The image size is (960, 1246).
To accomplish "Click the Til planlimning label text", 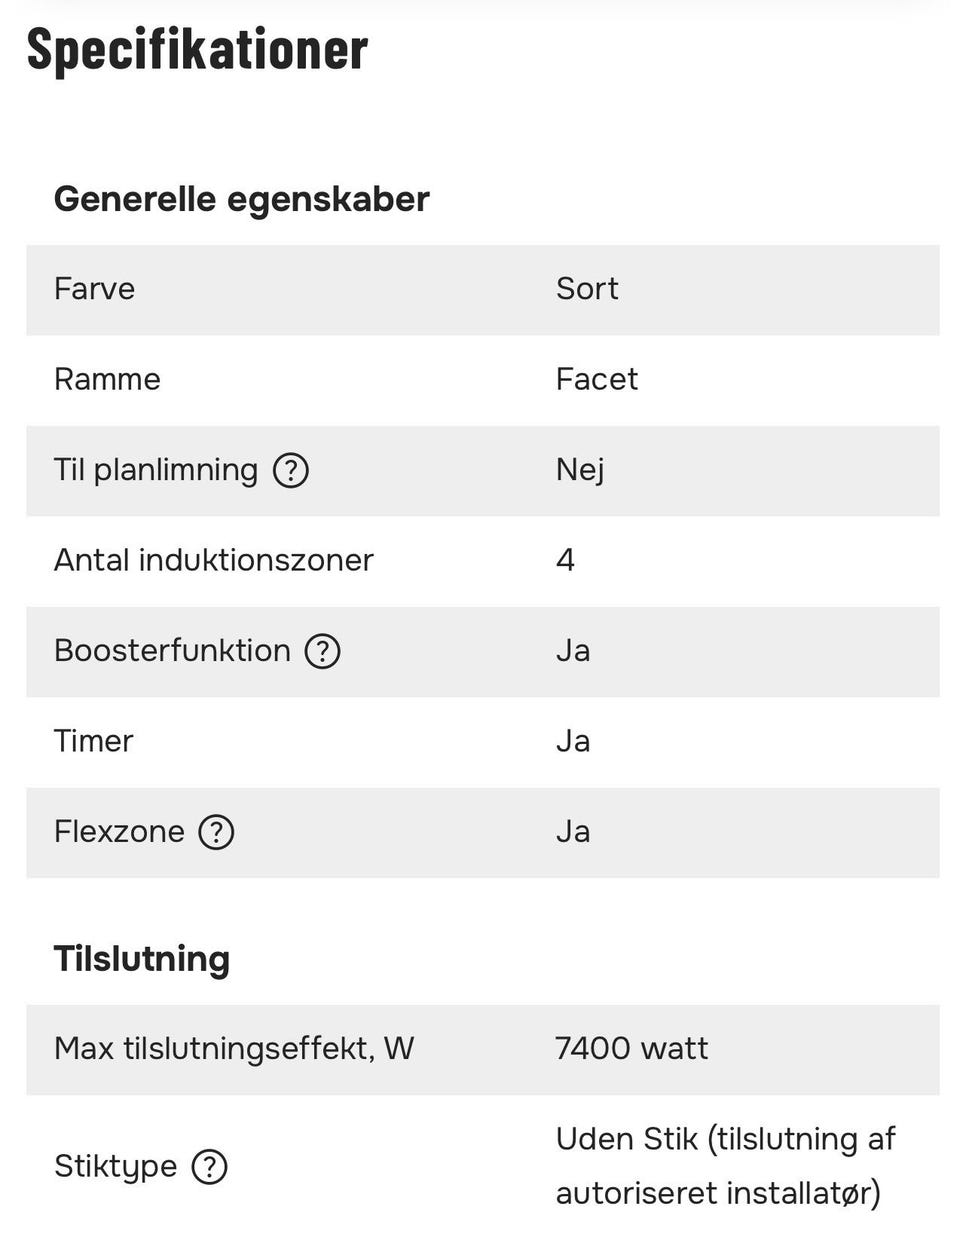I will pos(156,470).
